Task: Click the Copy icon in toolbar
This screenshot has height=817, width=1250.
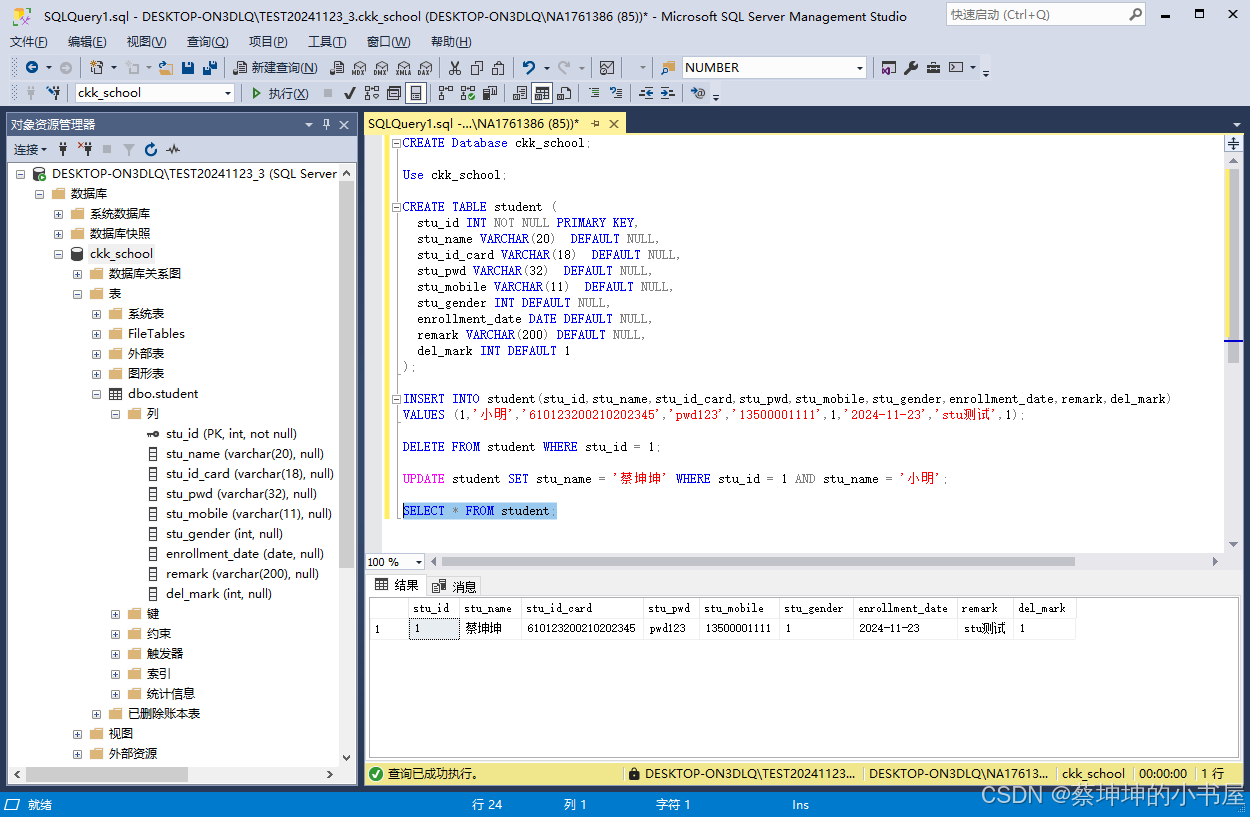Action: click(477, 68)
